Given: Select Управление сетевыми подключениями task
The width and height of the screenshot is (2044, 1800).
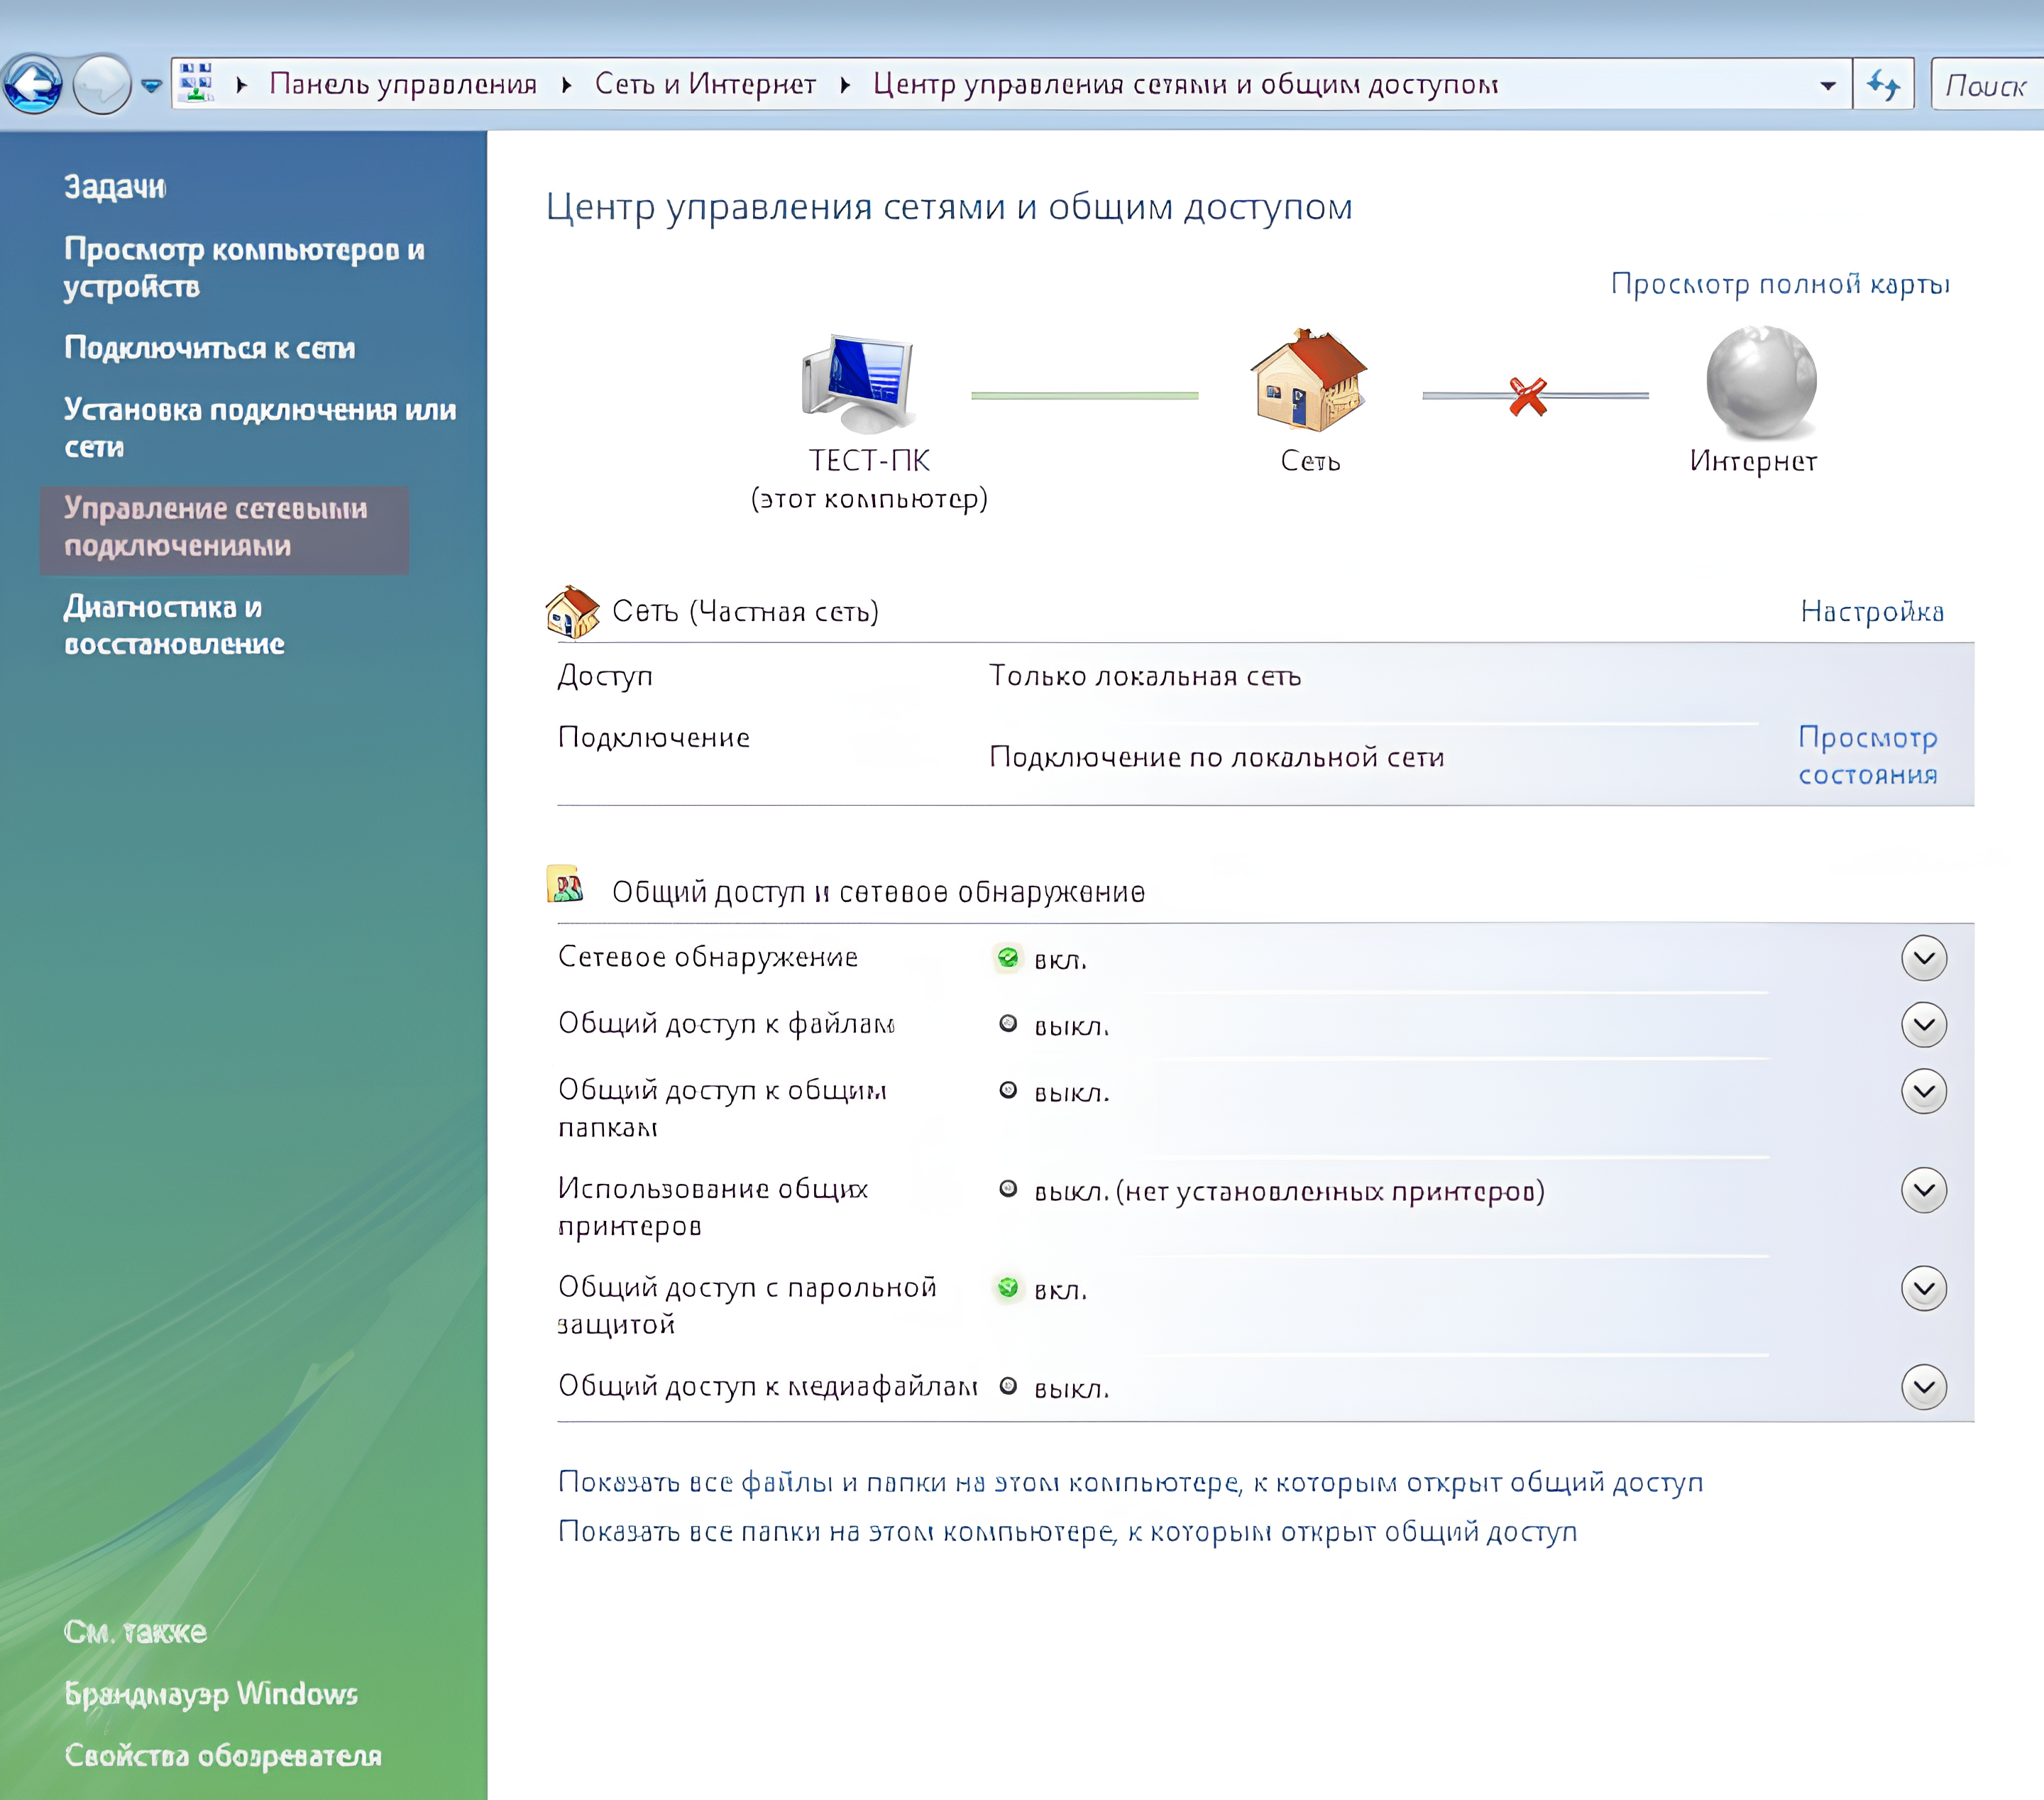Looking at the screenshot, I should pyautogui.click(x=216, y=527).
